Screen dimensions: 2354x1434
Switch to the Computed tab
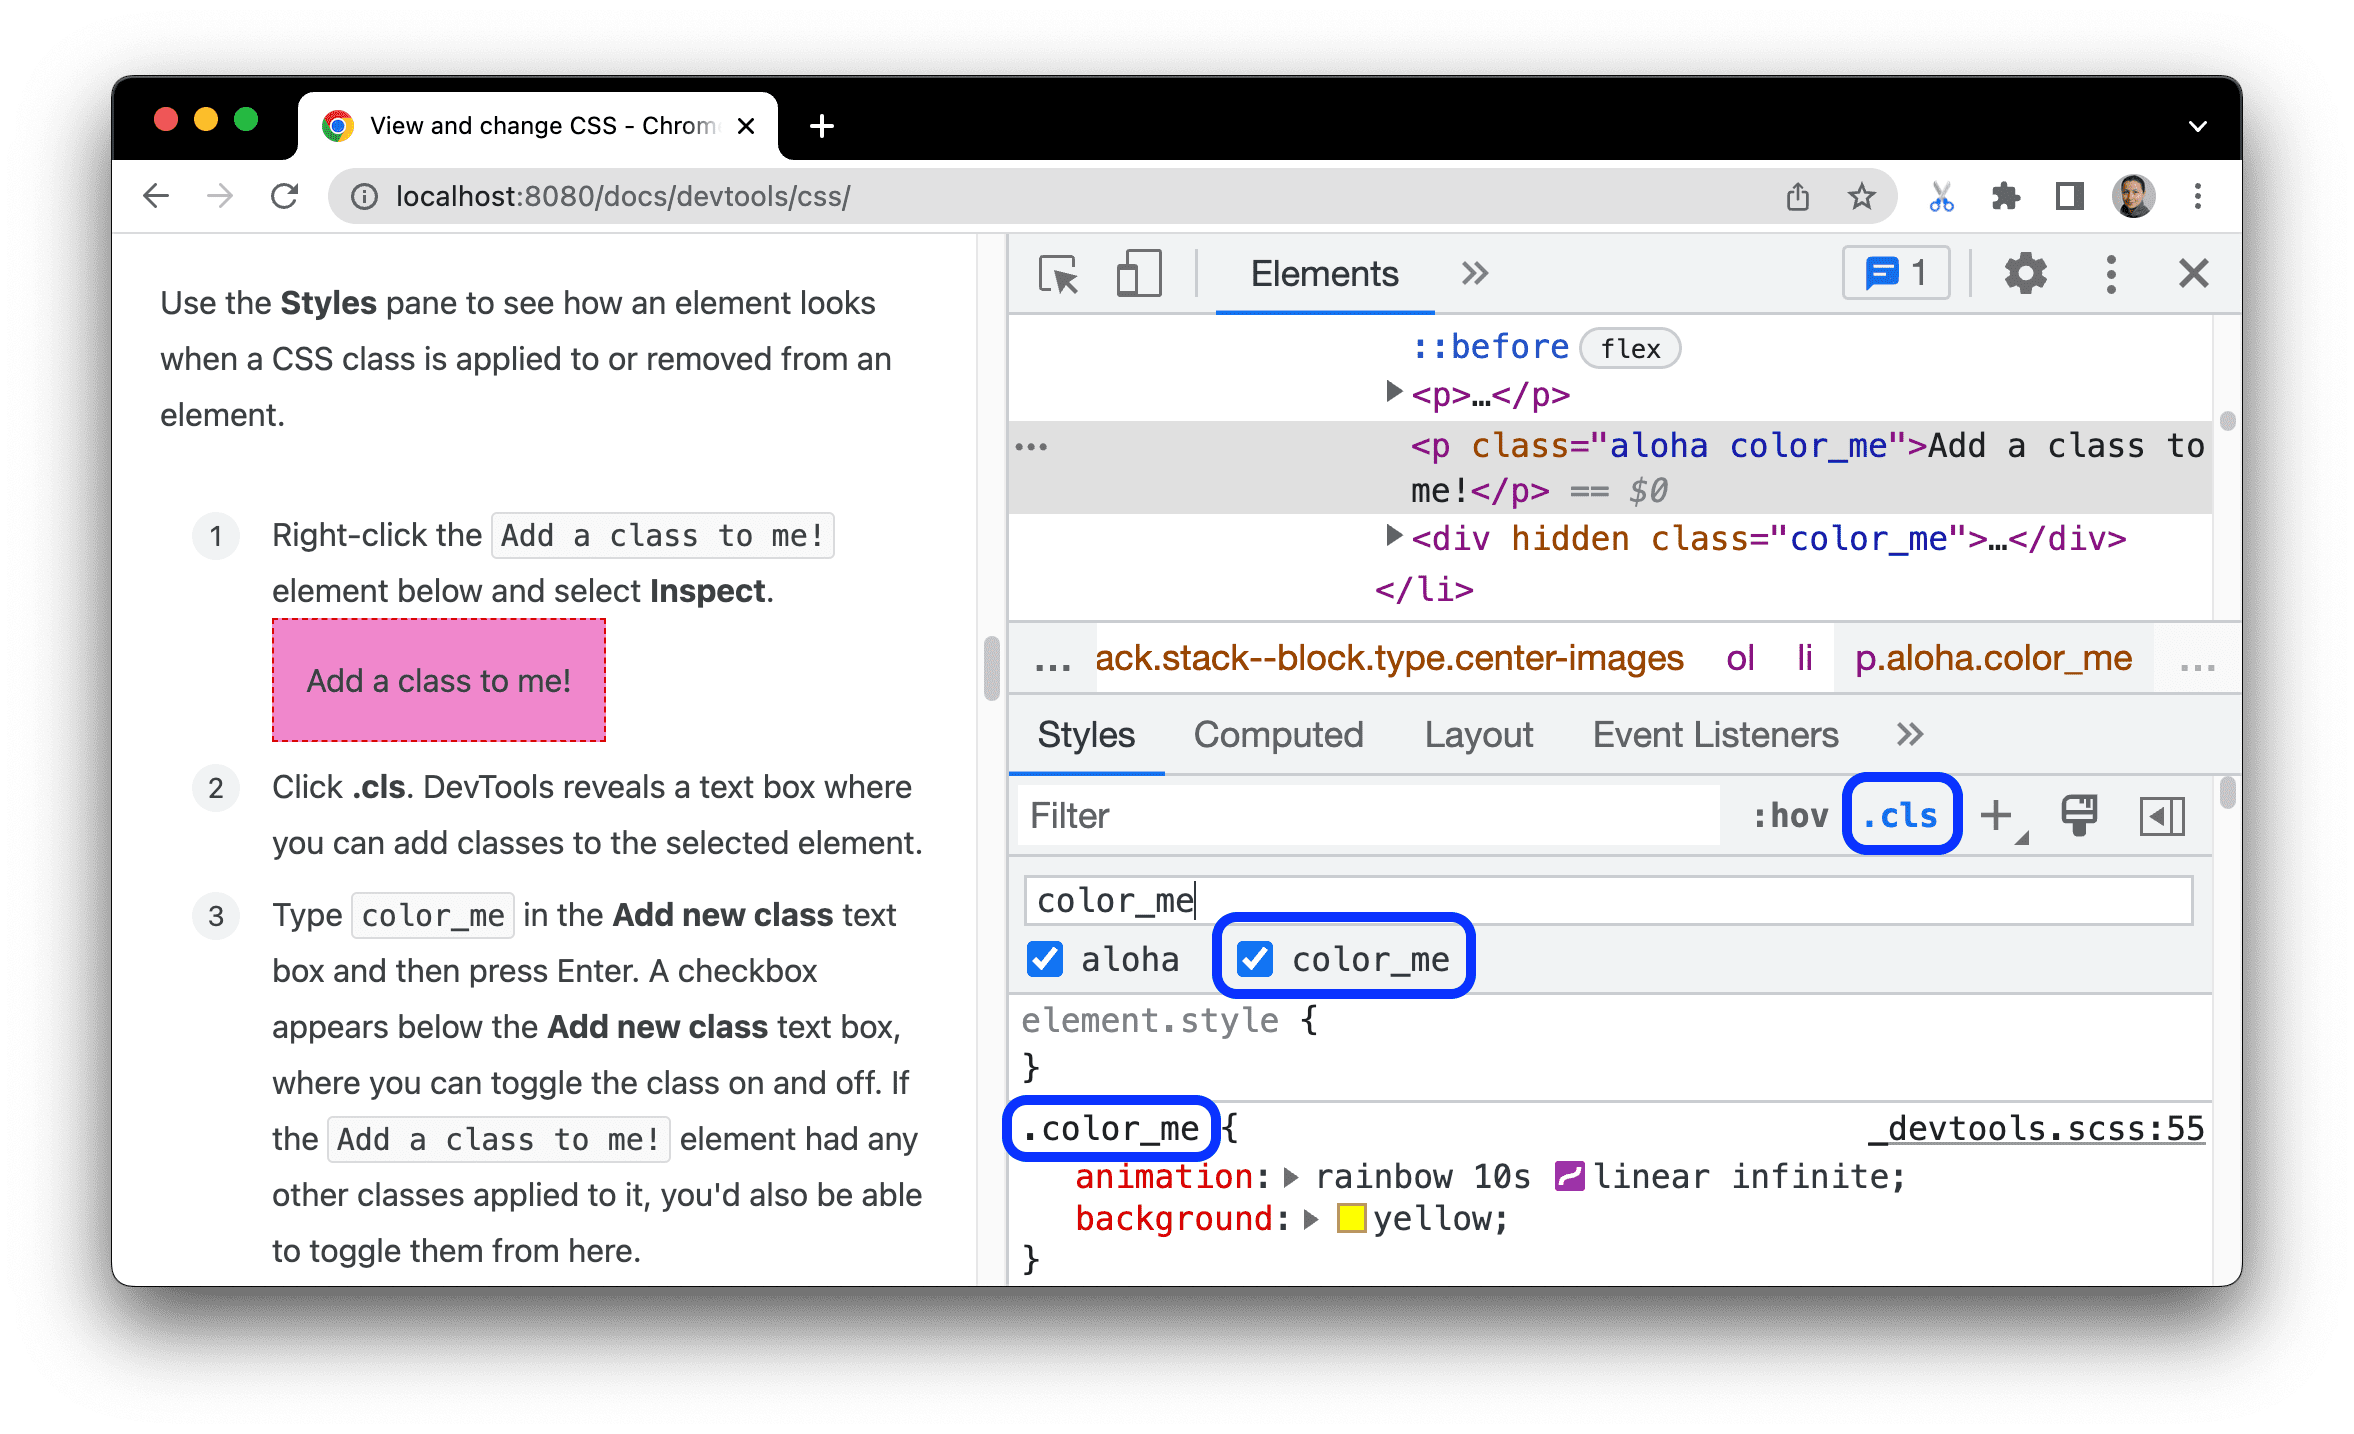(x=1276, y=733)
